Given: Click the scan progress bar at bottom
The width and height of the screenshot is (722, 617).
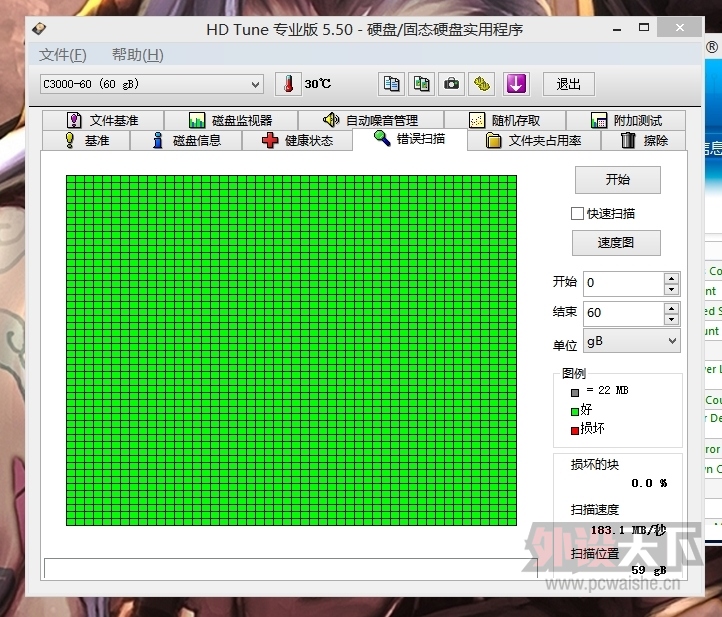Looking at the screenshot, I should tap(291, 568).
